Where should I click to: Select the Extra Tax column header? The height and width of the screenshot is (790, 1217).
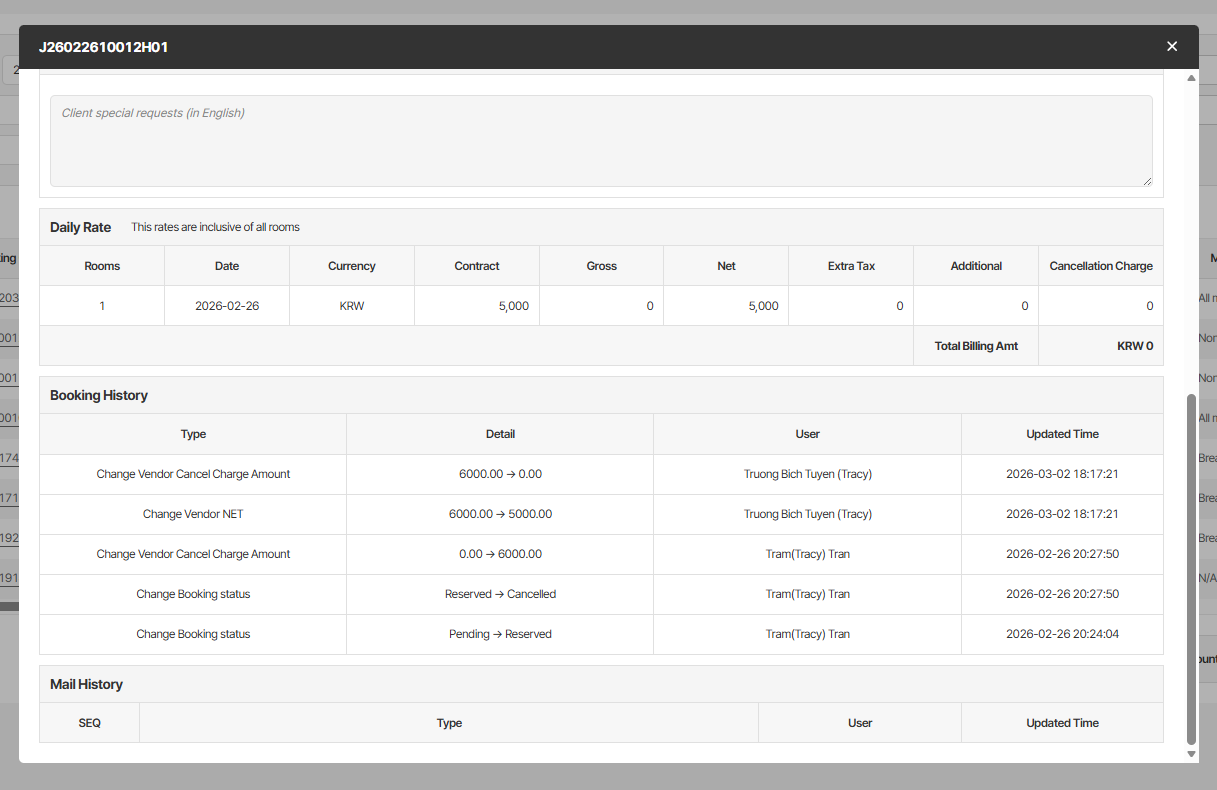click(x=851, y=266)
